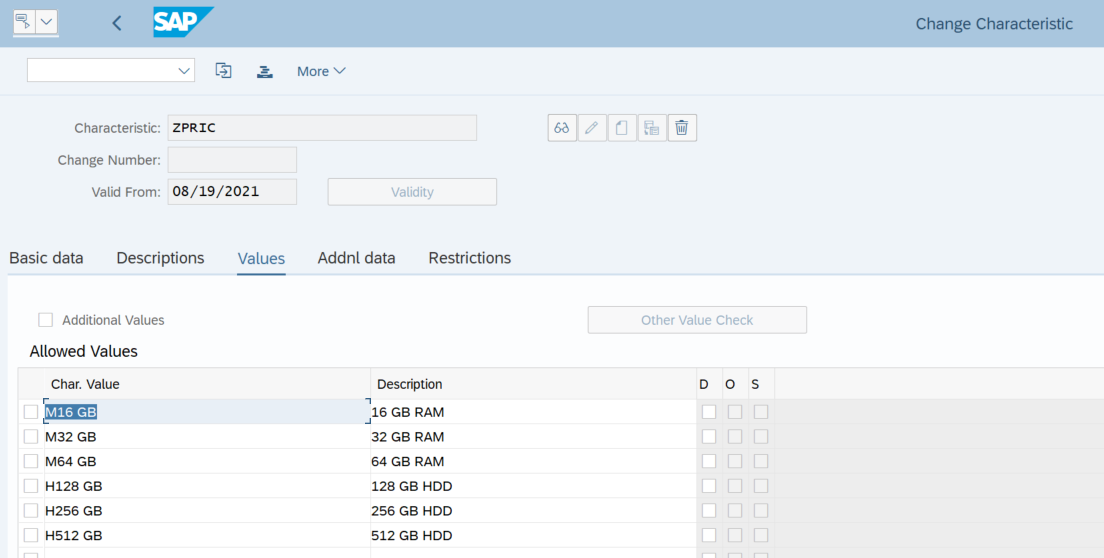This screenshot has height=558, width=1104.
Task: Click the Create document icon
Action: point(622,127)
